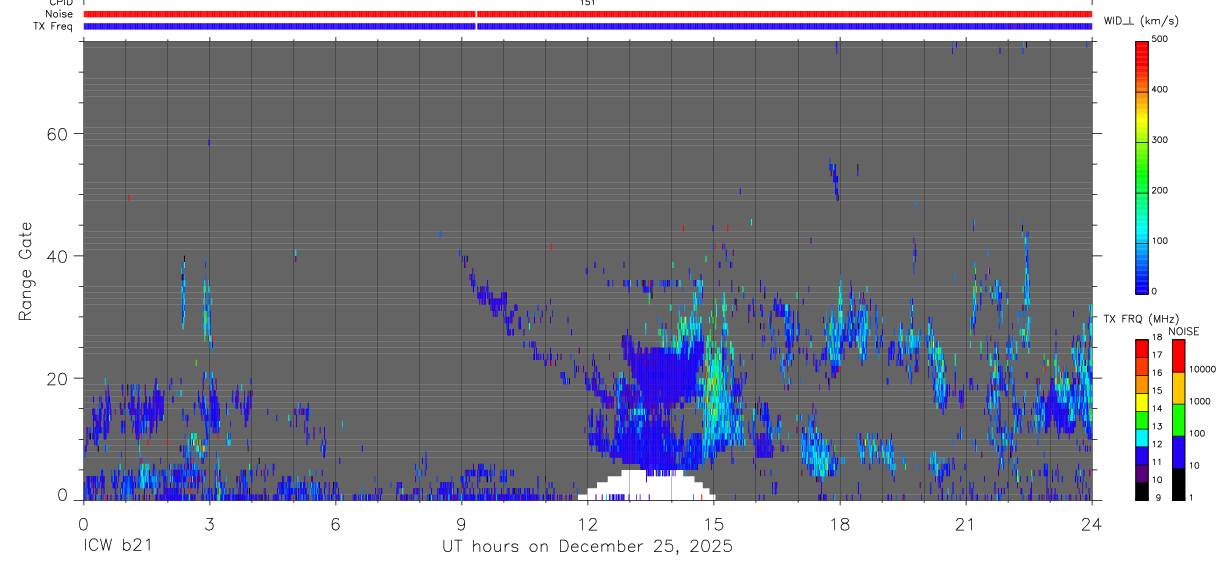The width and height of the screenshot is (1228, 567).
Task: Click the 14 tick on TX FRQ legend
Action: [x=1157, y=409]
